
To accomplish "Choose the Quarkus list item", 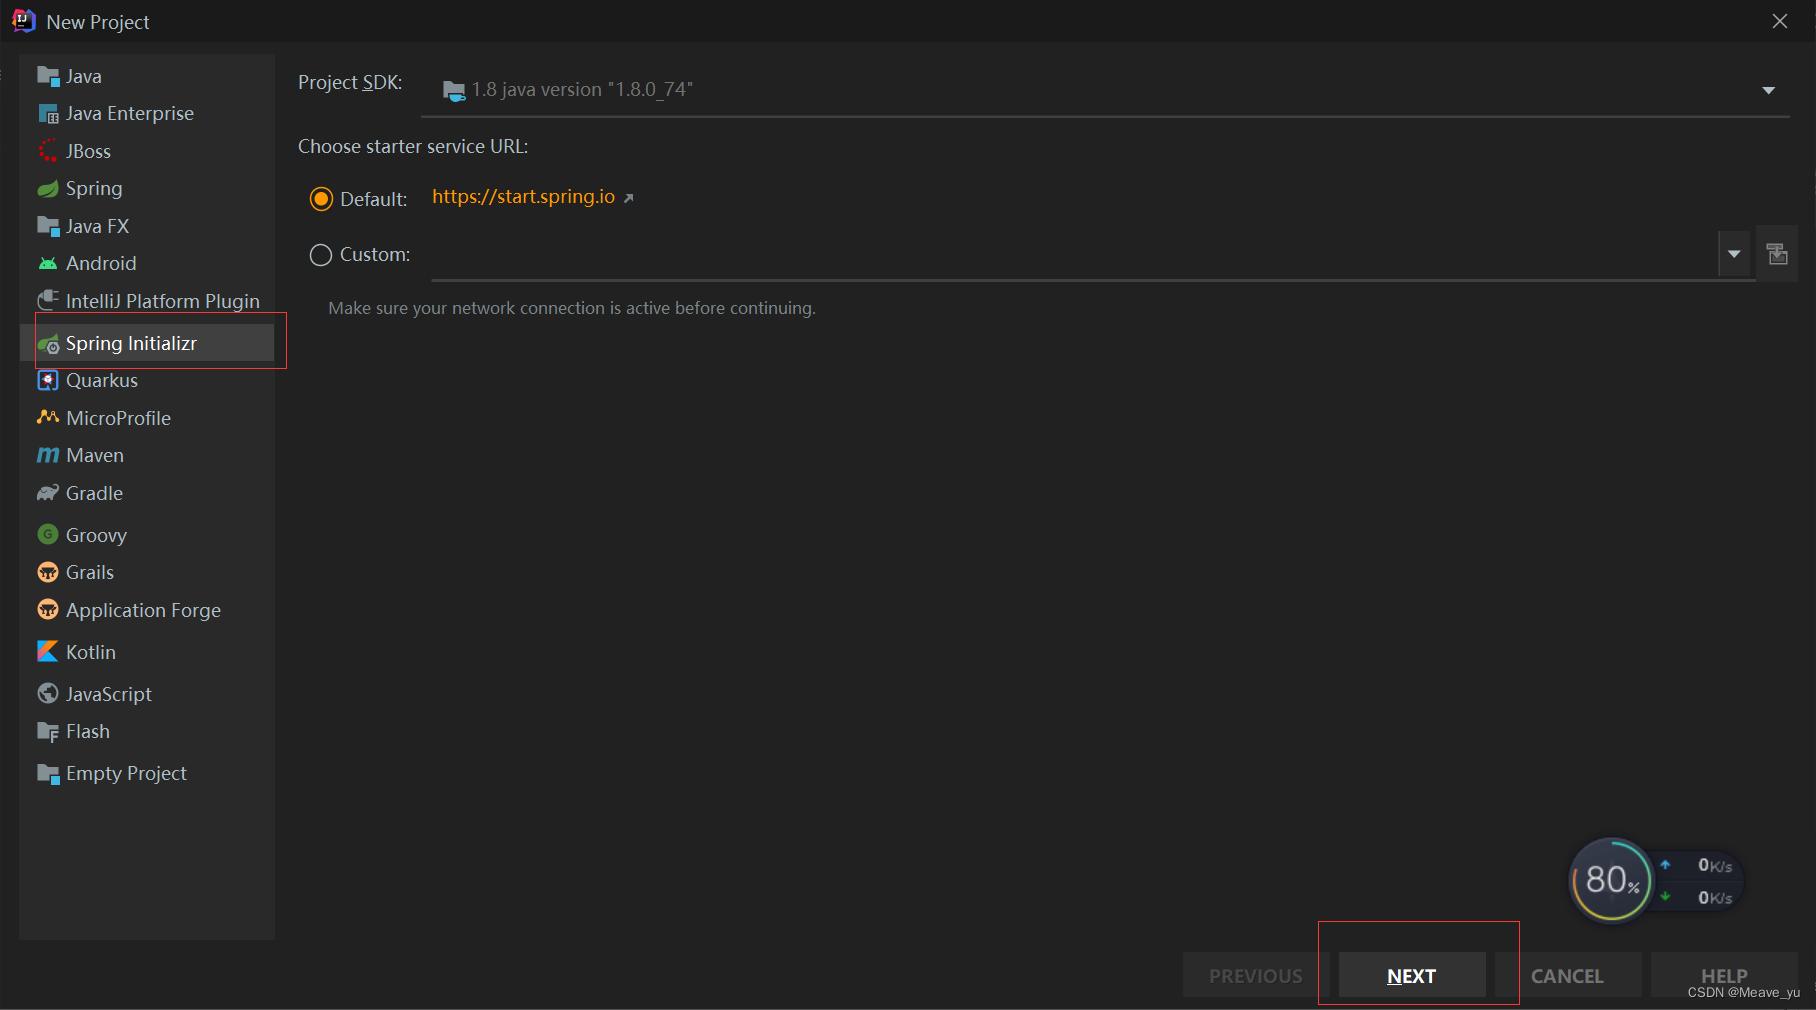I will (x=147, y=380).
